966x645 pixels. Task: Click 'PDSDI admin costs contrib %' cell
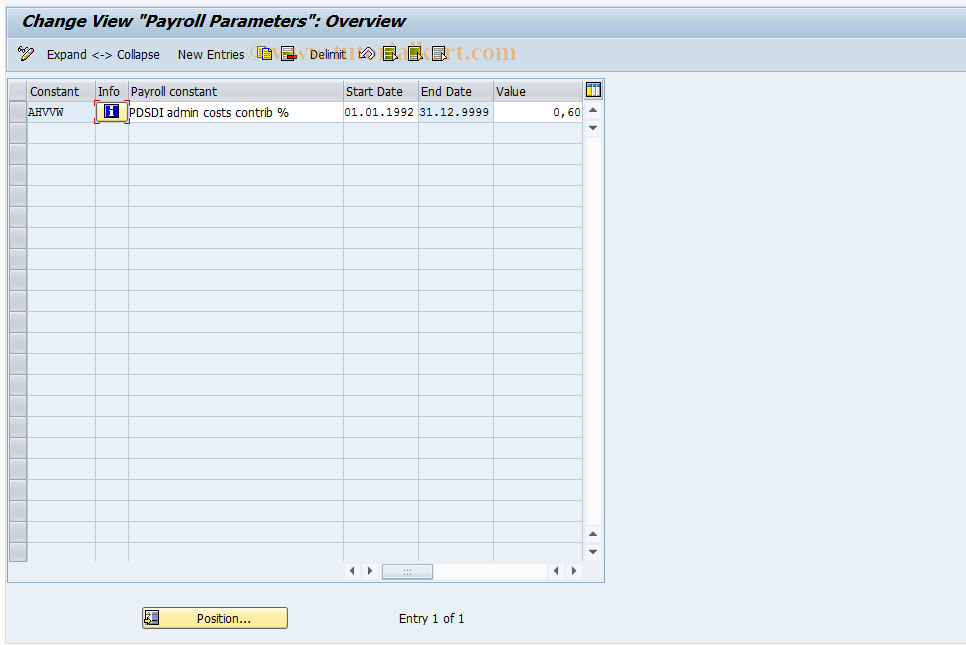(235, 112)
